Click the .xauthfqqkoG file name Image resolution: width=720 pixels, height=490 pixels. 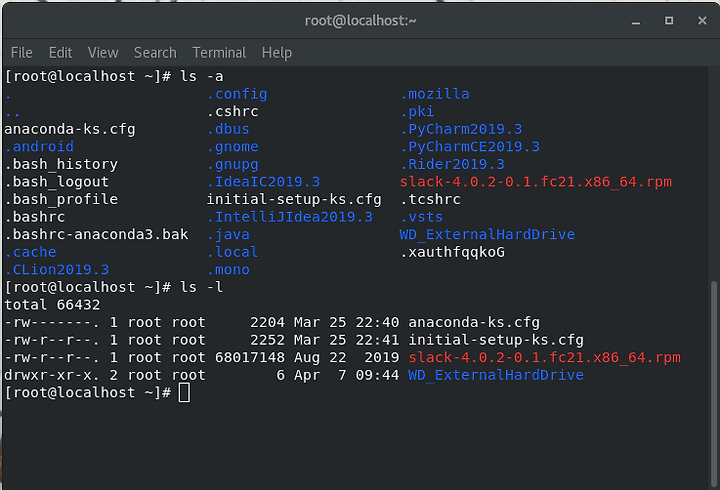point(452,252)
